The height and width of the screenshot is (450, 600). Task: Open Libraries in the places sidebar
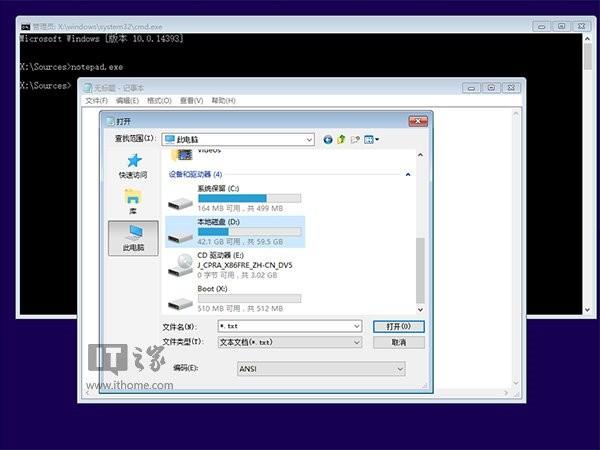[x=133, y=201]
